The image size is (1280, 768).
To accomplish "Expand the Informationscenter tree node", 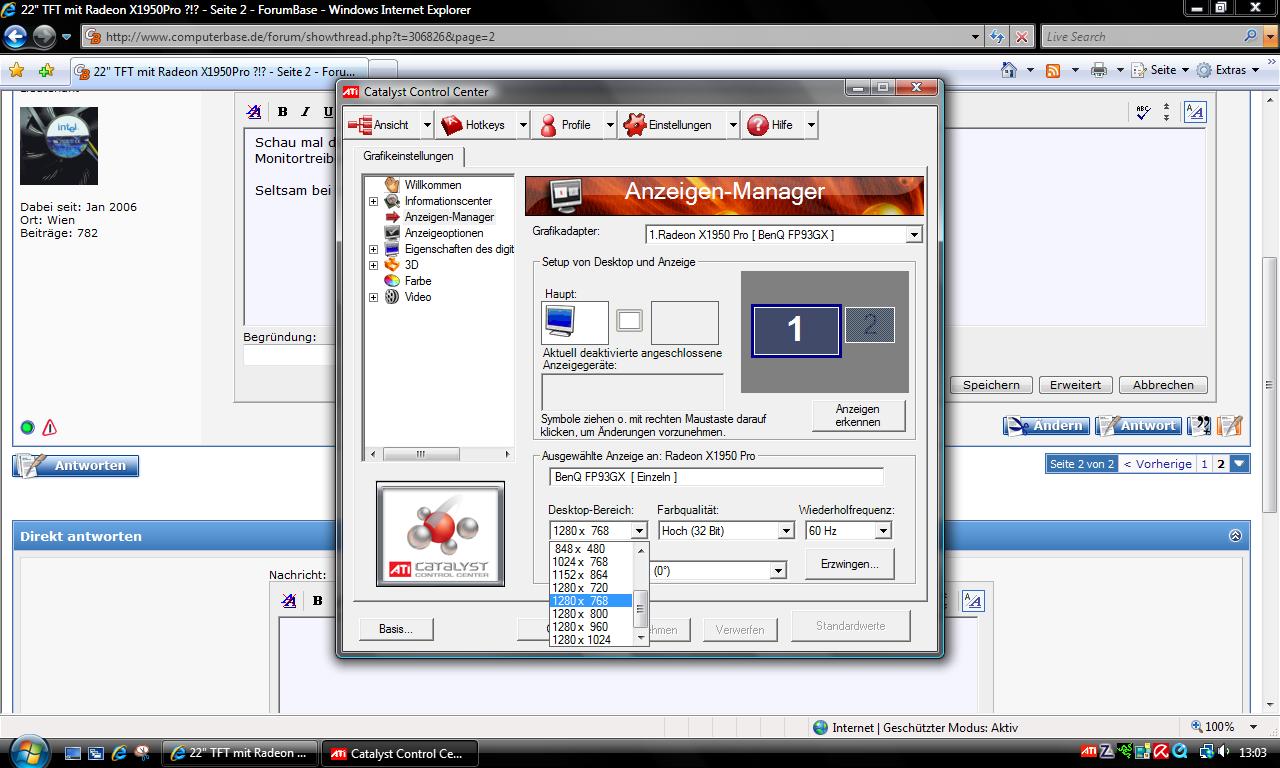I will (x=374, y=201).
